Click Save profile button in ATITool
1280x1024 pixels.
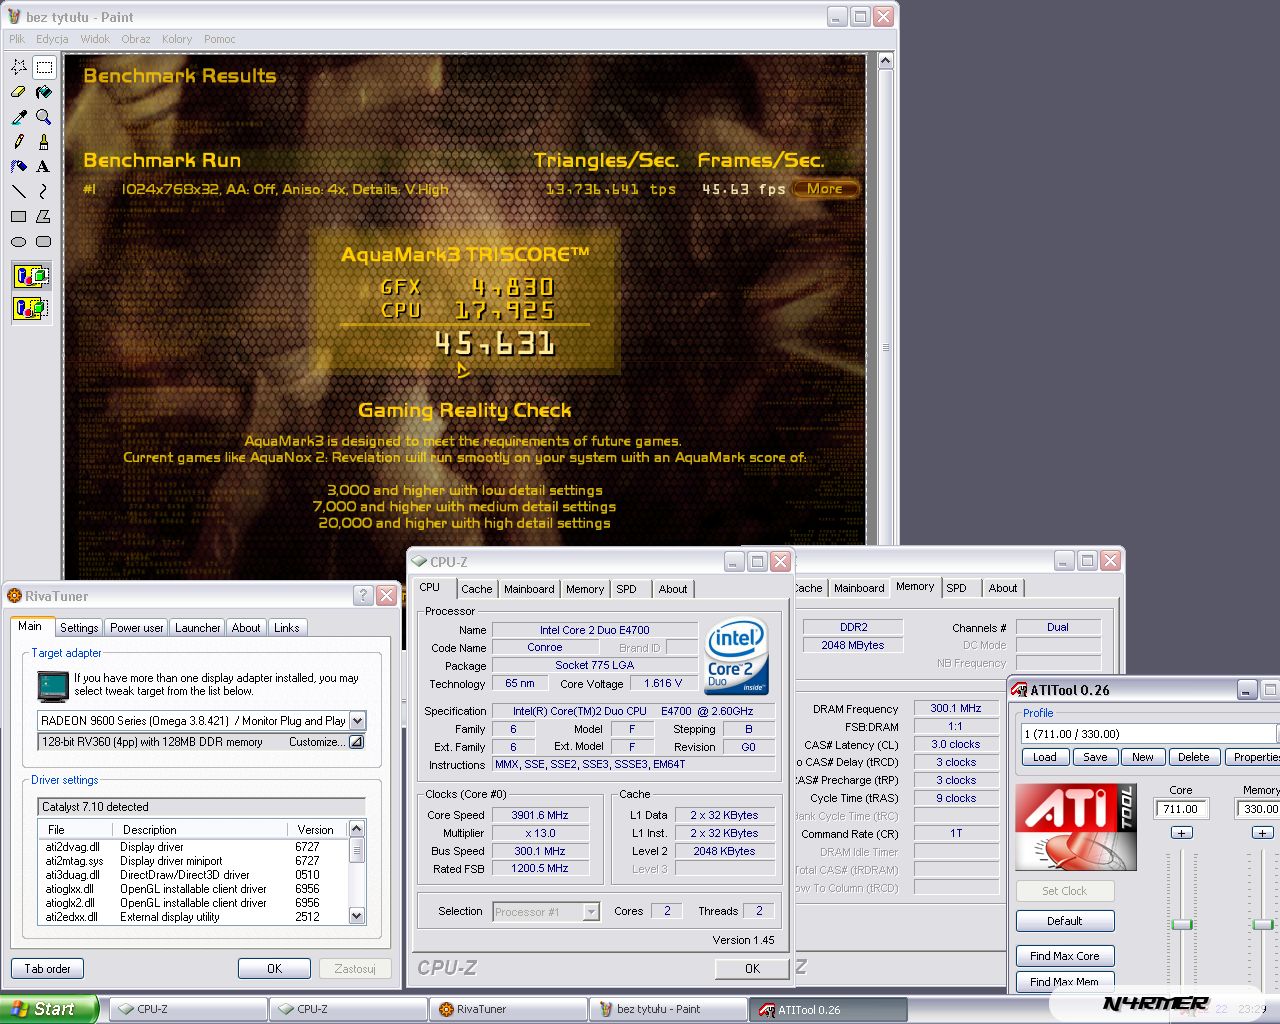1095,757
